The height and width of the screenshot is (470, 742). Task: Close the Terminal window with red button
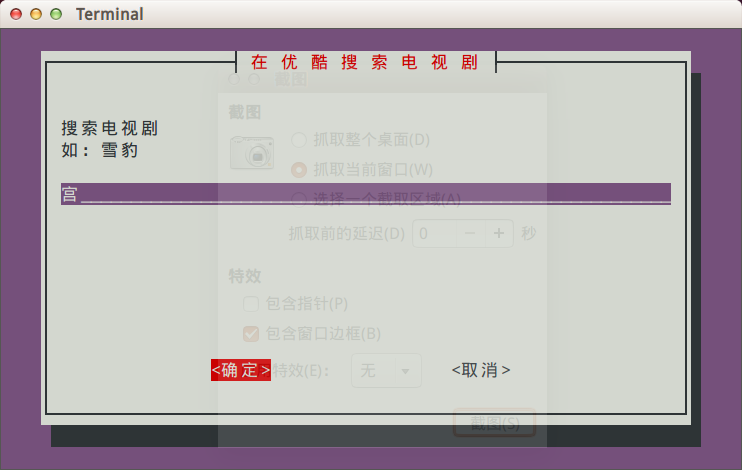pyautogui.click(x=16, y=14)
